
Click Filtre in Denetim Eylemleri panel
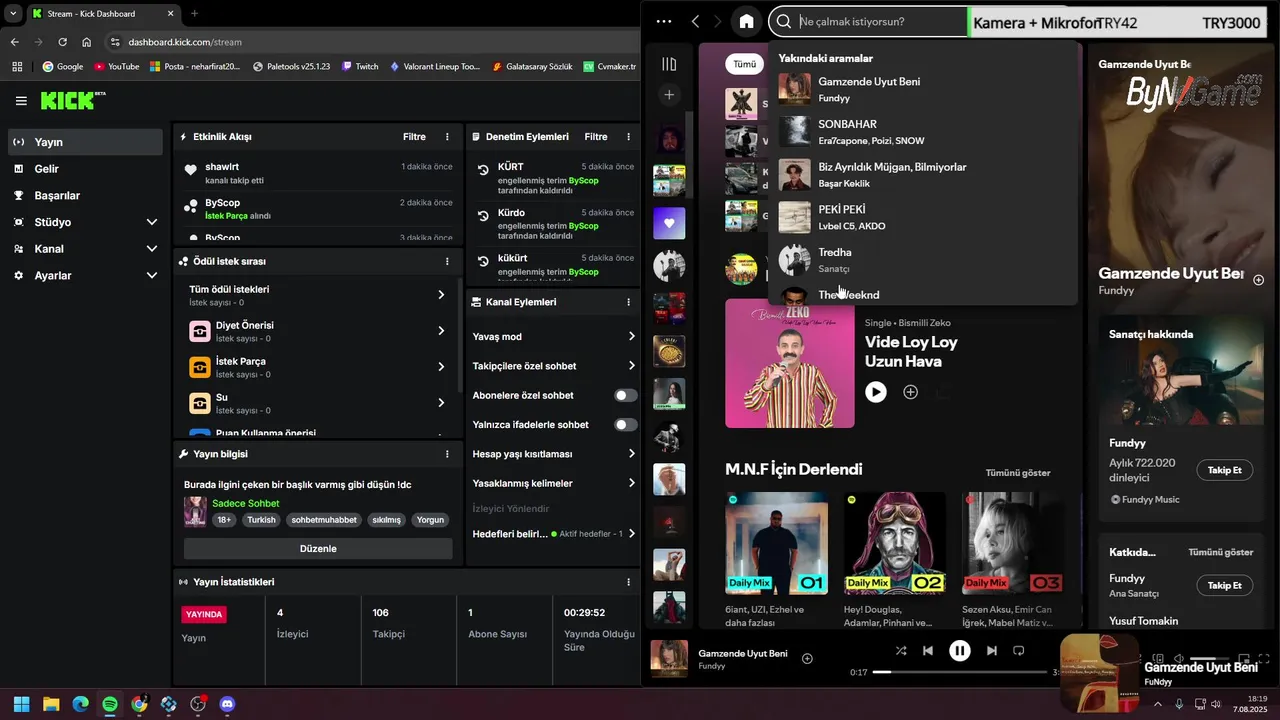pyautogui.click(x=596, y=137)
